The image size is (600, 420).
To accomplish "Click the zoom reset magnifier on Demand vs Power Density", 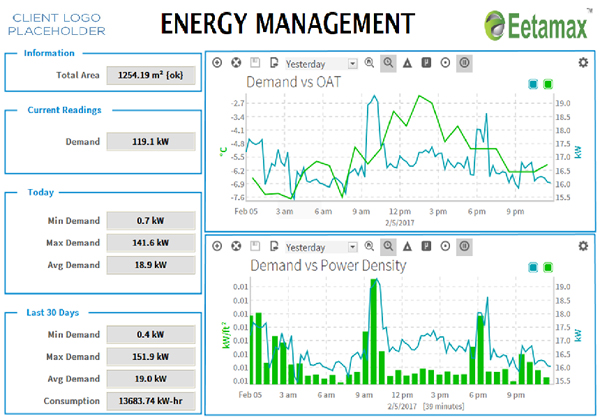I will click(369, 246).
